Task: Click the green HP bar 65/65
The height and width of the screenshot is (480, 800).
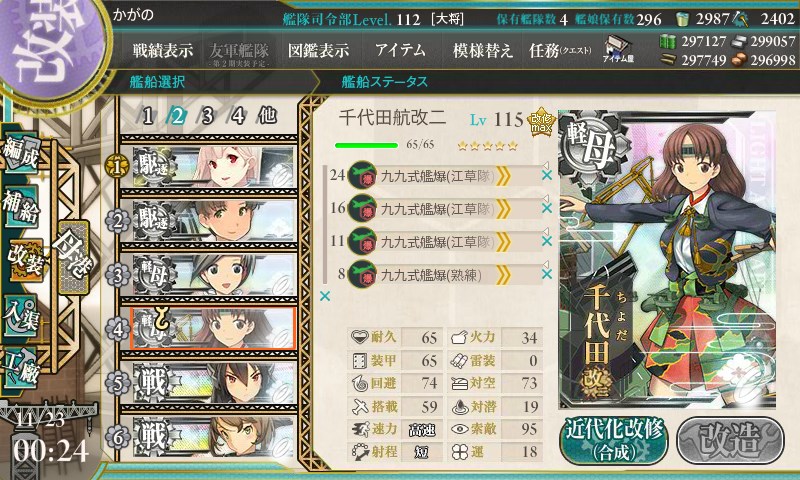Action: (x=366, y=145)
